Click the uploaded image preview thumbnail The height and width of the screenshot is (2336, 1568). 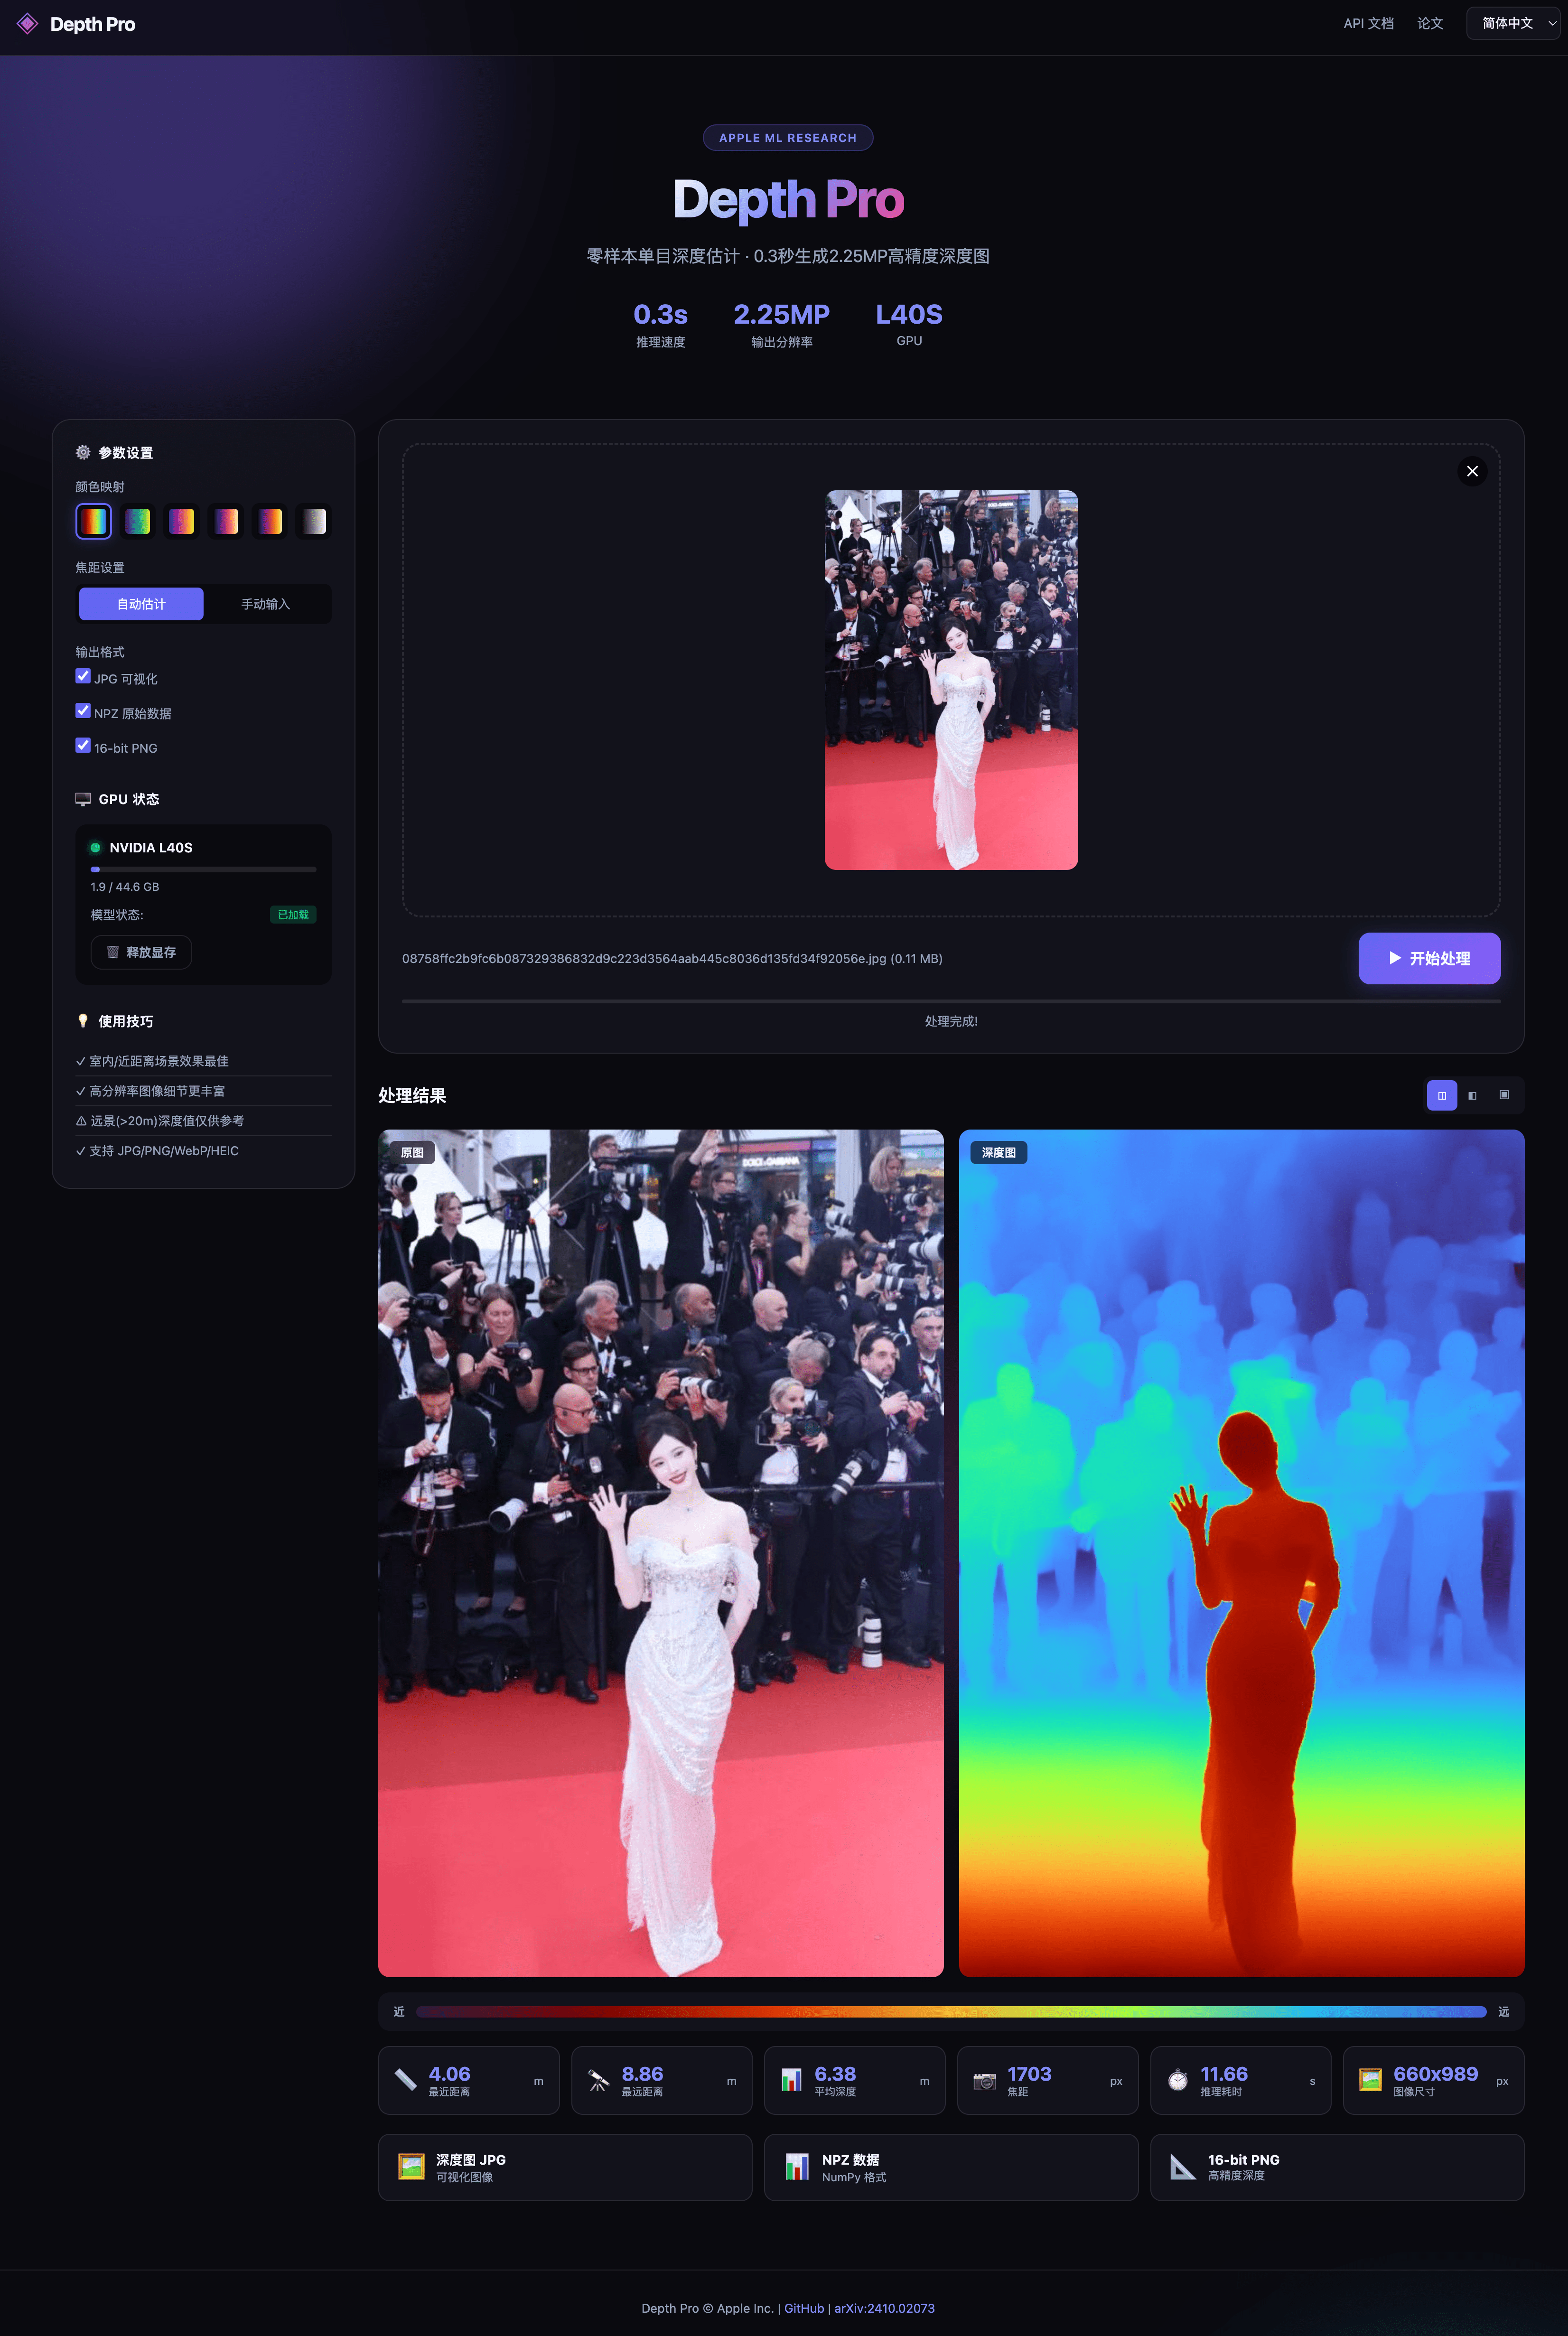951,680
